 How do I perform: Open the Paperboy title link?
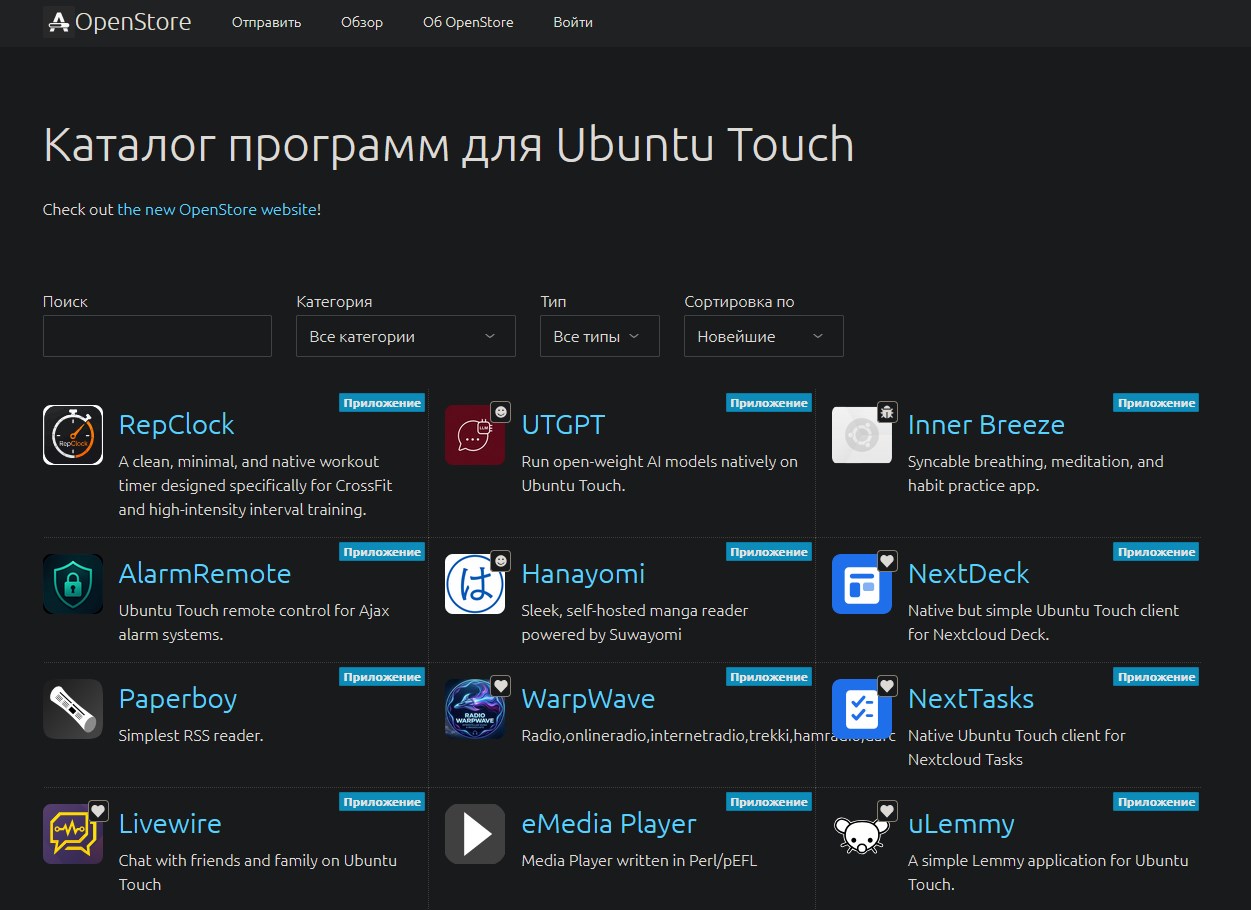[178, 698]
